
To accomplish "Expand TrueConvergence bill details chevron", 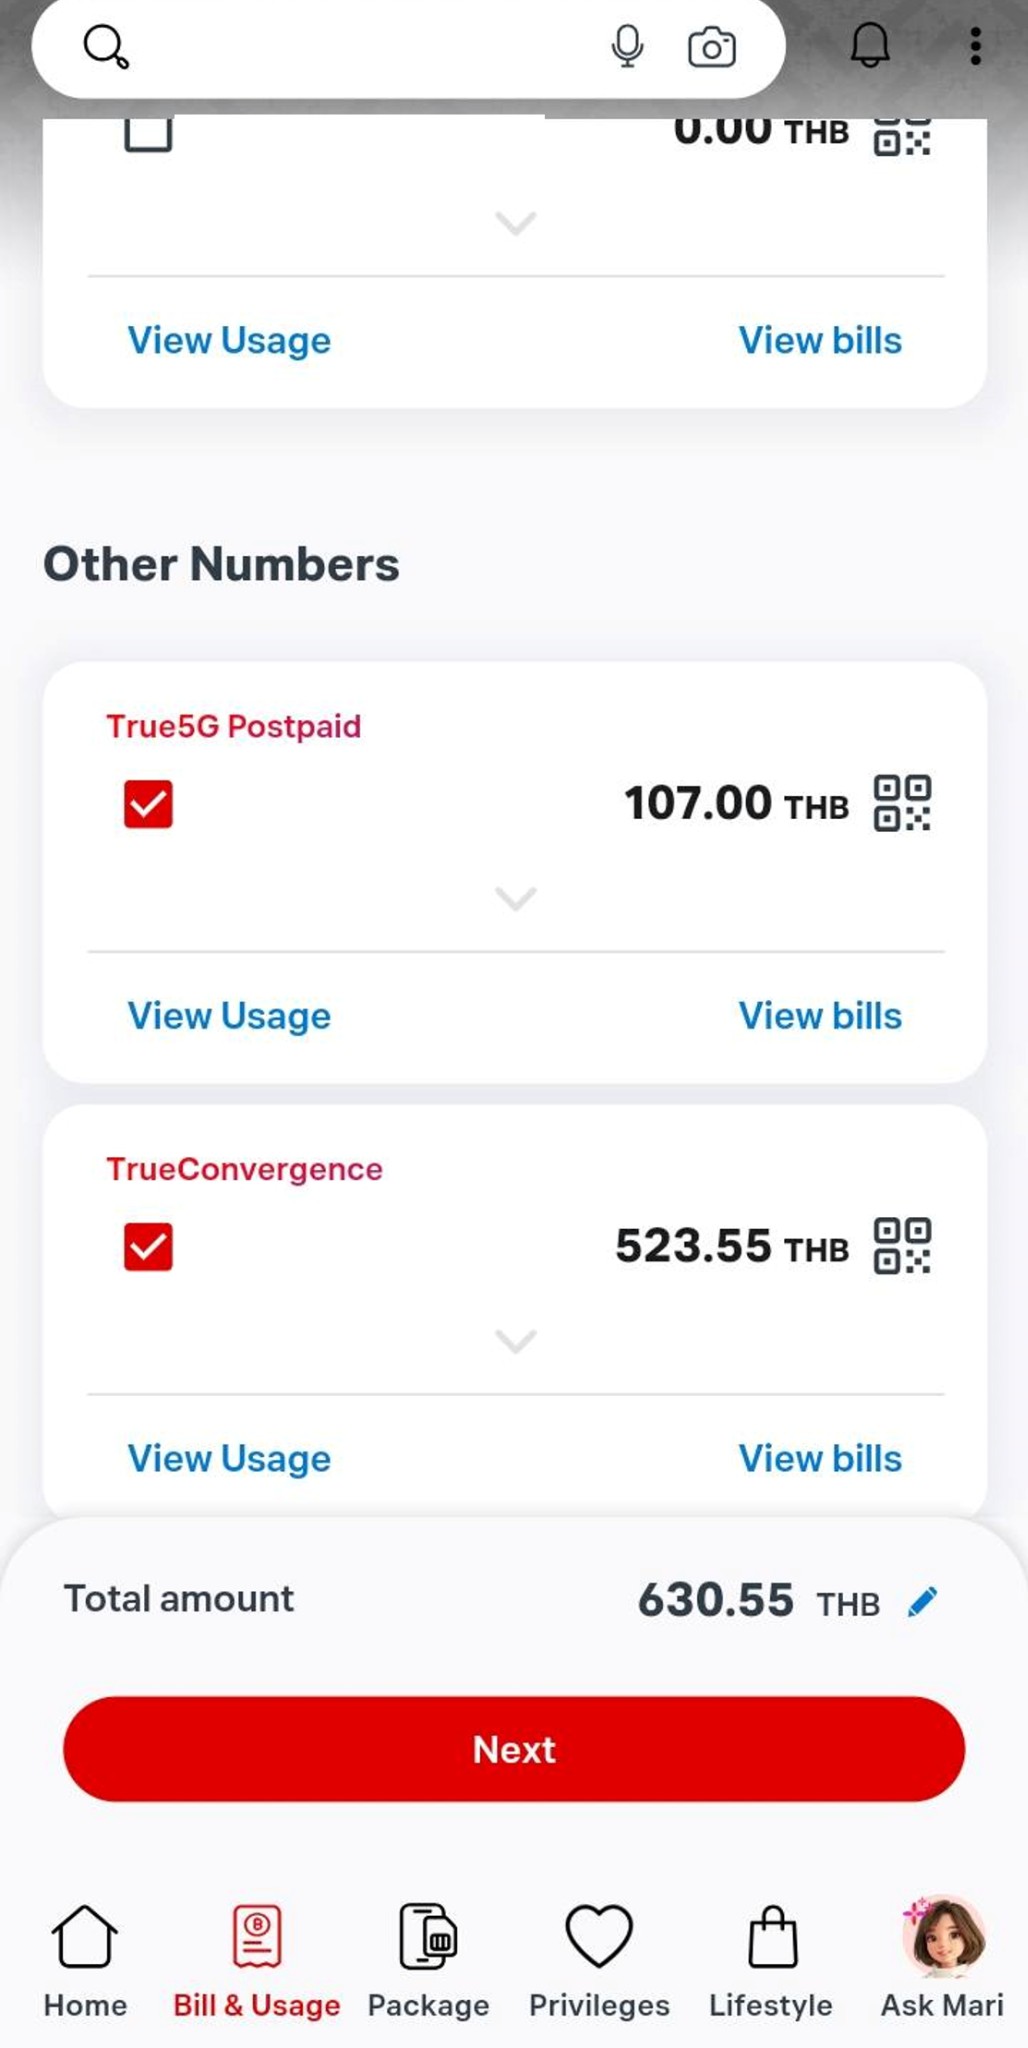I will pos(516,1340).
